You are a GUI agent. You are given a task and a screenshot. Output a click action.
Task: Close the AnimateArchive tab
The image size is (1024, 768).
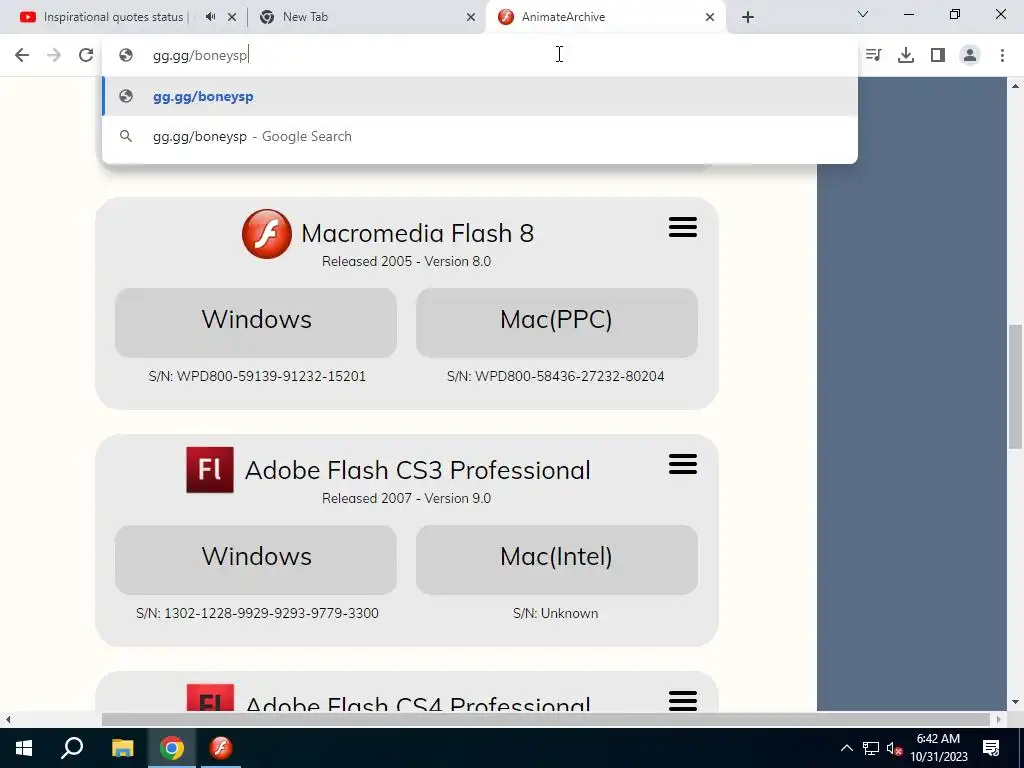[710, 17]
